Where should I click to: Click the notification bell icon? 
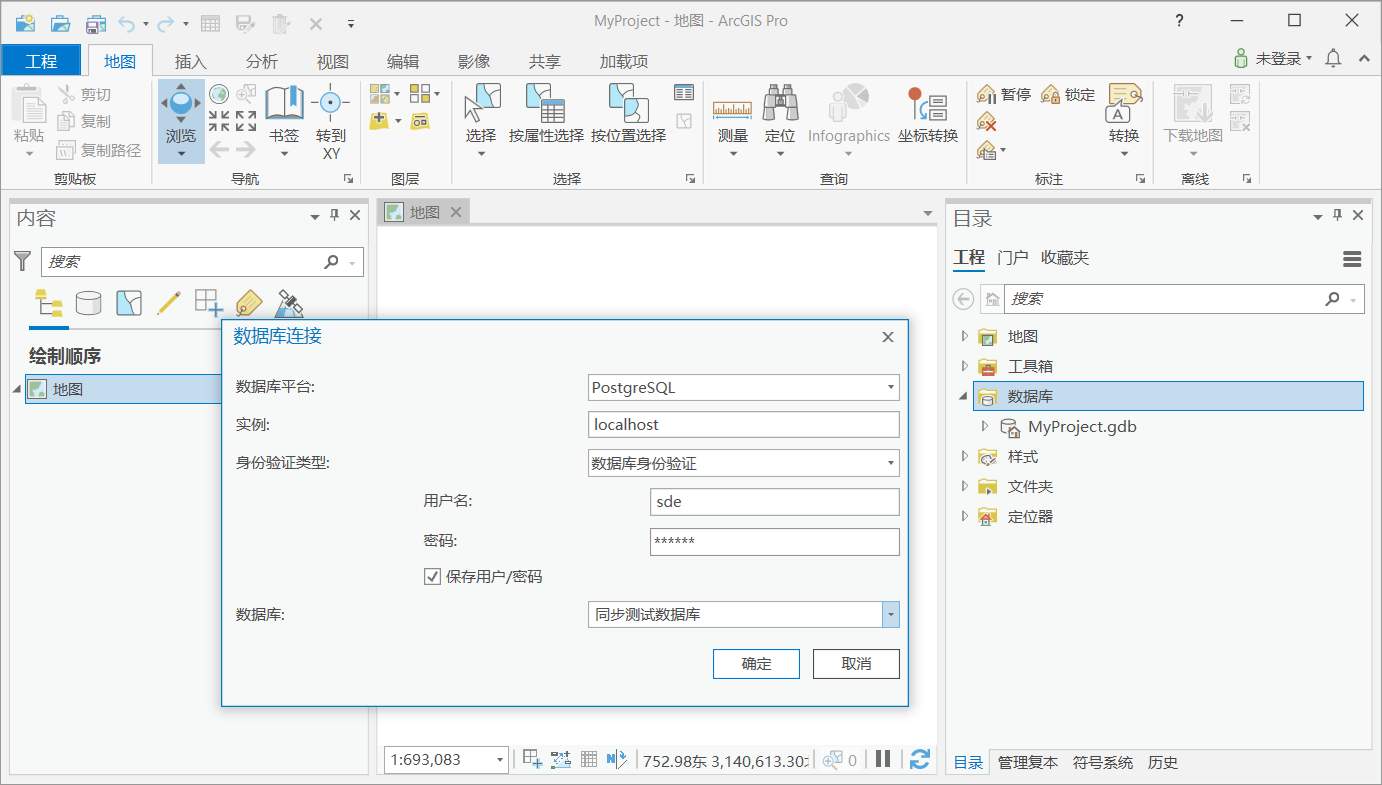click(x=1333, y=59)
